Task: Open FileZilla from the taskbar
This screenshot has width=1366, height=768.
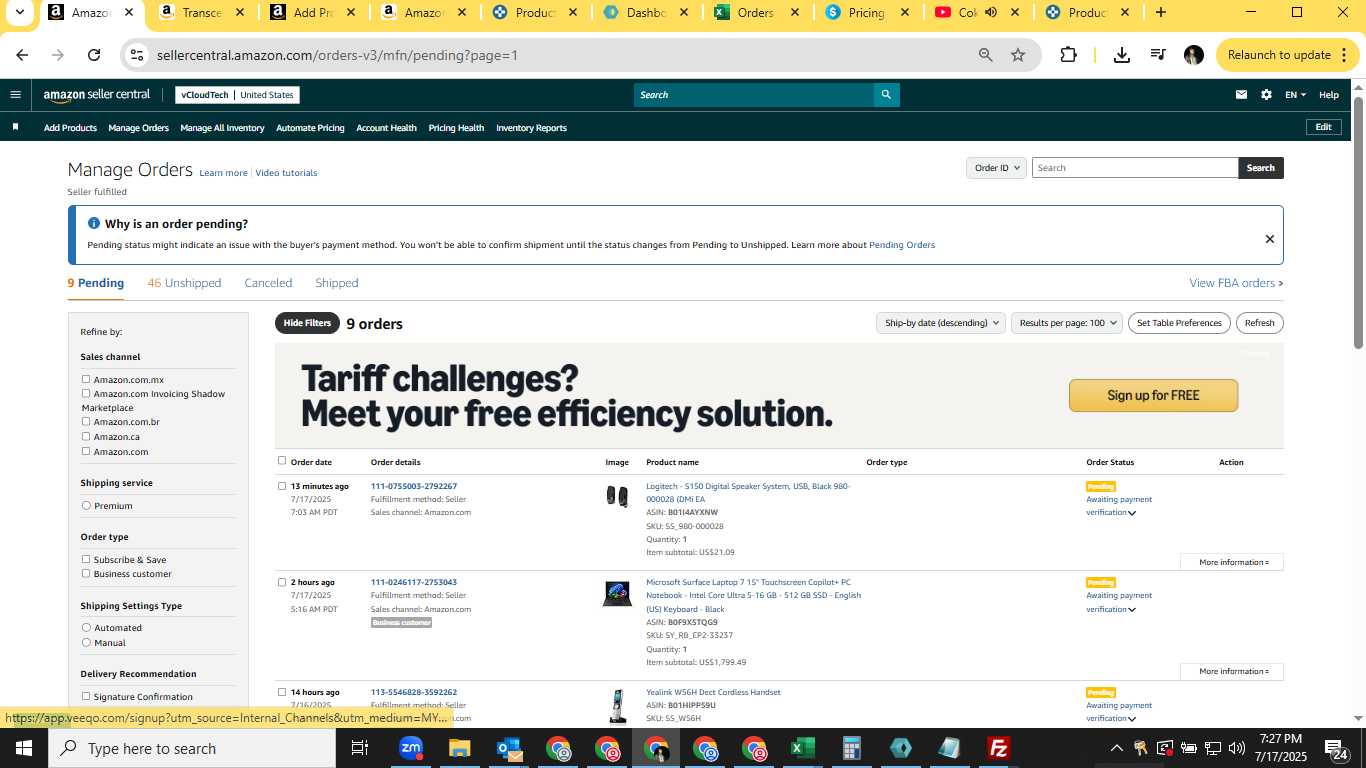Action: [997, 748]
